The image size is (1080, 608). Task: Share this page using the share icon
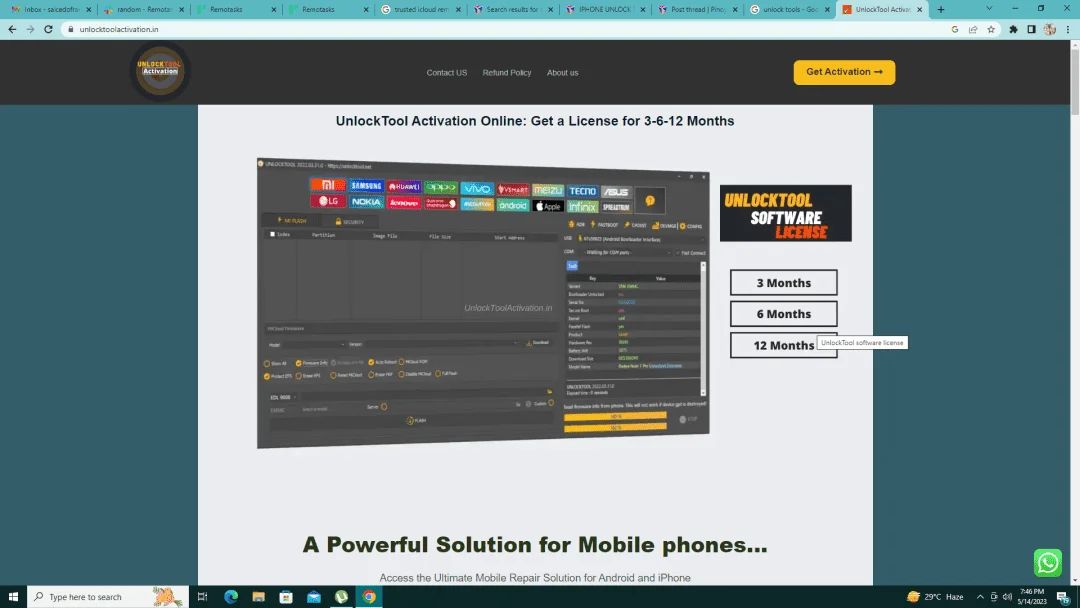973,30
